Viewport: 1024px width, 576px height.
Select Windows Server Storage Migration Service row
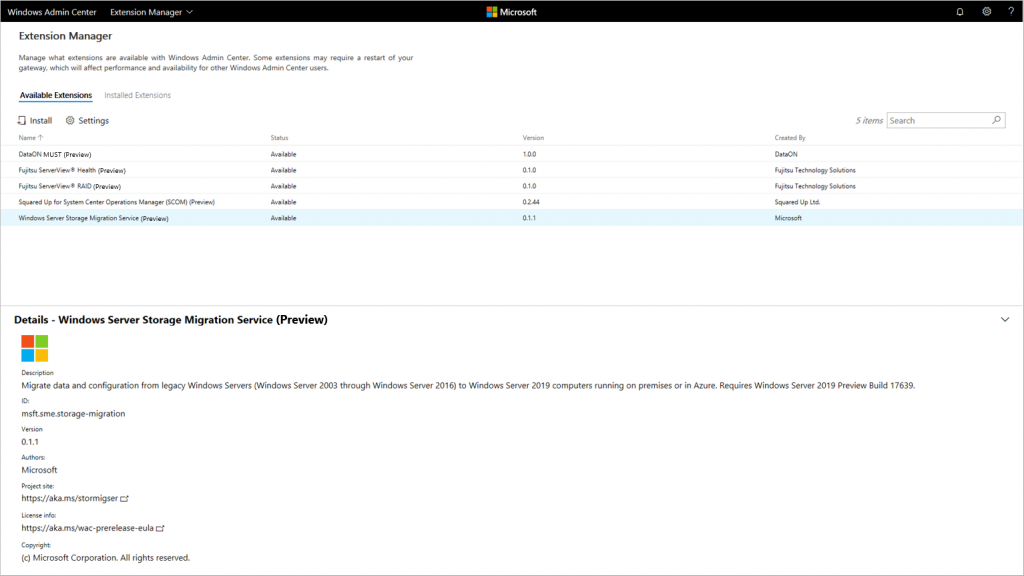coord(512,218)
